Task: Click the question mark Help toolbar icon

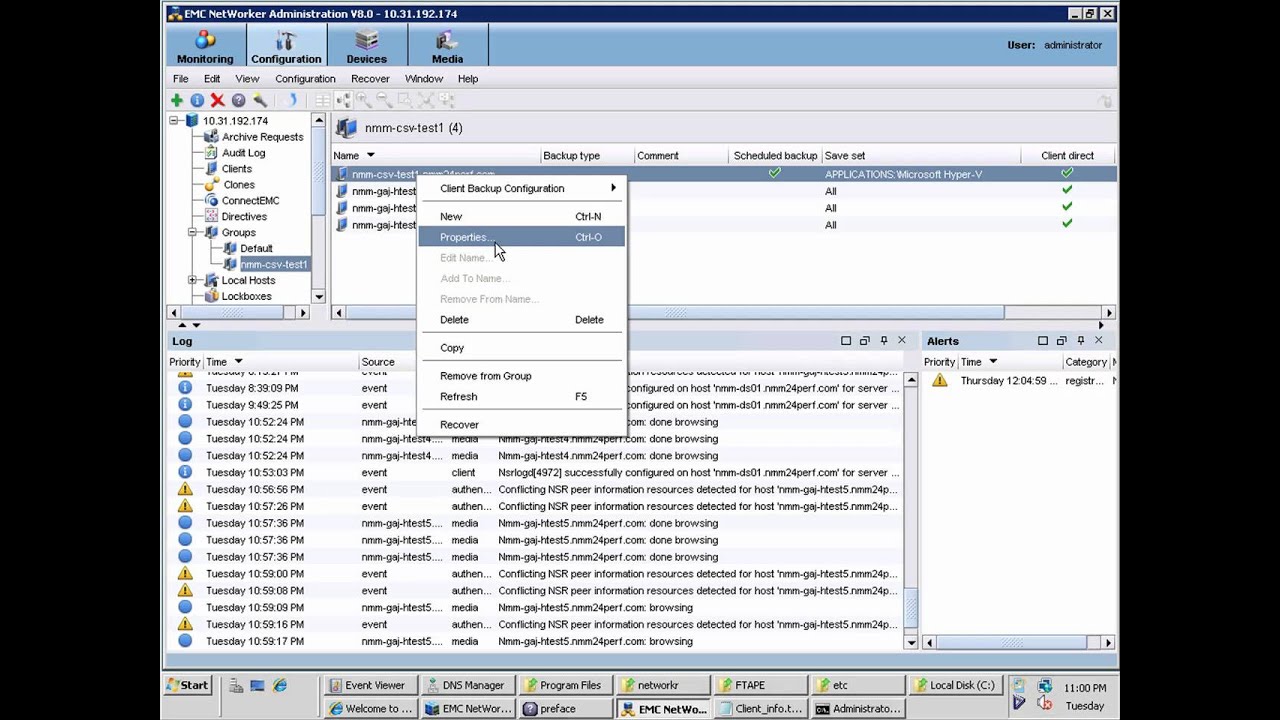Action: tap(238, 100)
